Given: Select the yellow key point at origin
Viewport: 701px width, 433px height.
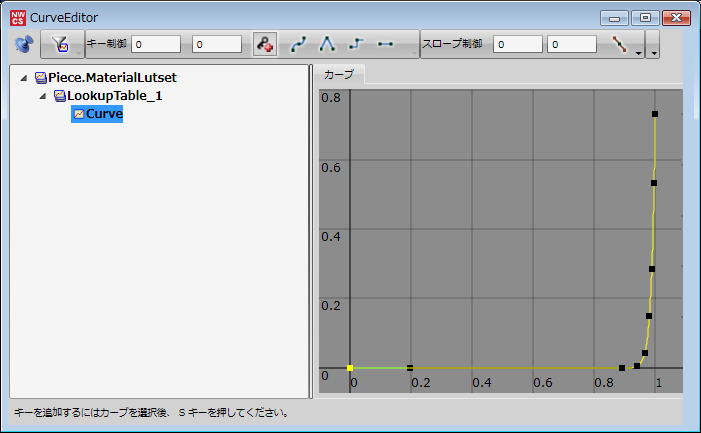Looking at the screenshot, I should [x=350, y=368].
